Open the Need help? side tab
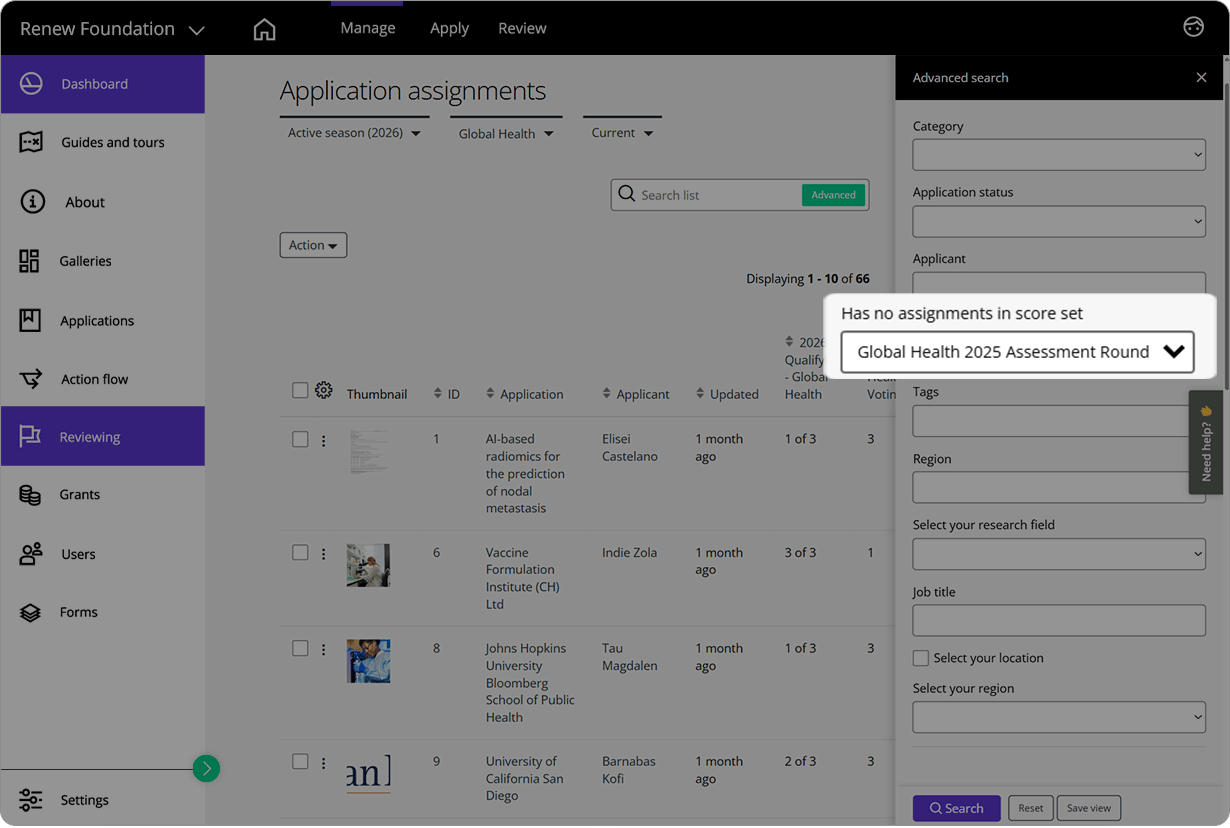 1206,442
